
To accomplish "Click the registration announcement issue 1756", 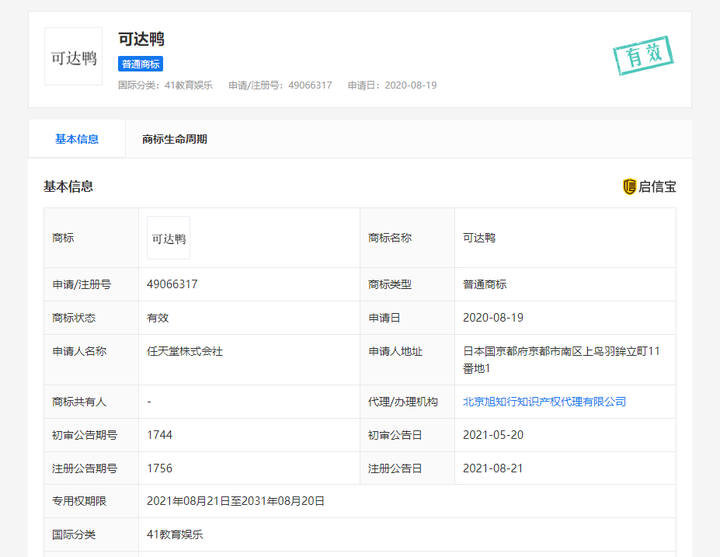I will [x=160, y=468].
